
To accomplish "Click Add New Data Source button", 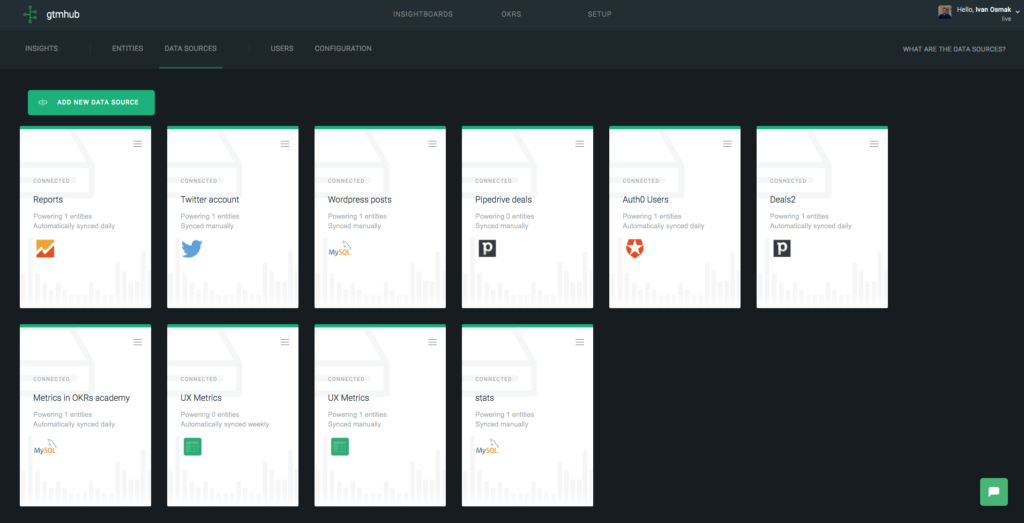I will click(x=91, y=103).
